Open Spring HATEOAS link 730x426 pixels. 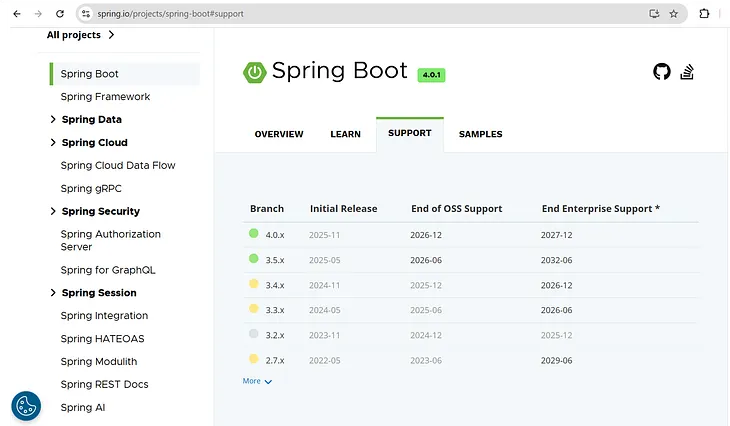pyautogui.click(x=102, y=339)
